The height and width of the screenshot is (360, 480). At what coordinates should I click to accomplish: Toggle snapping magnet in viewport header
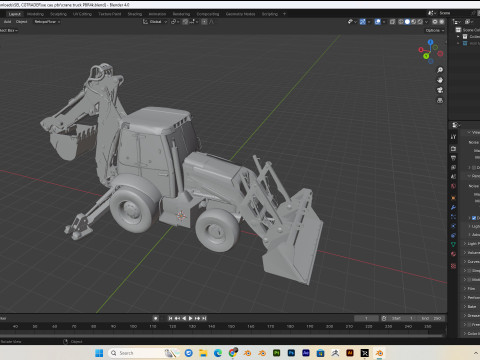(185, 22)
